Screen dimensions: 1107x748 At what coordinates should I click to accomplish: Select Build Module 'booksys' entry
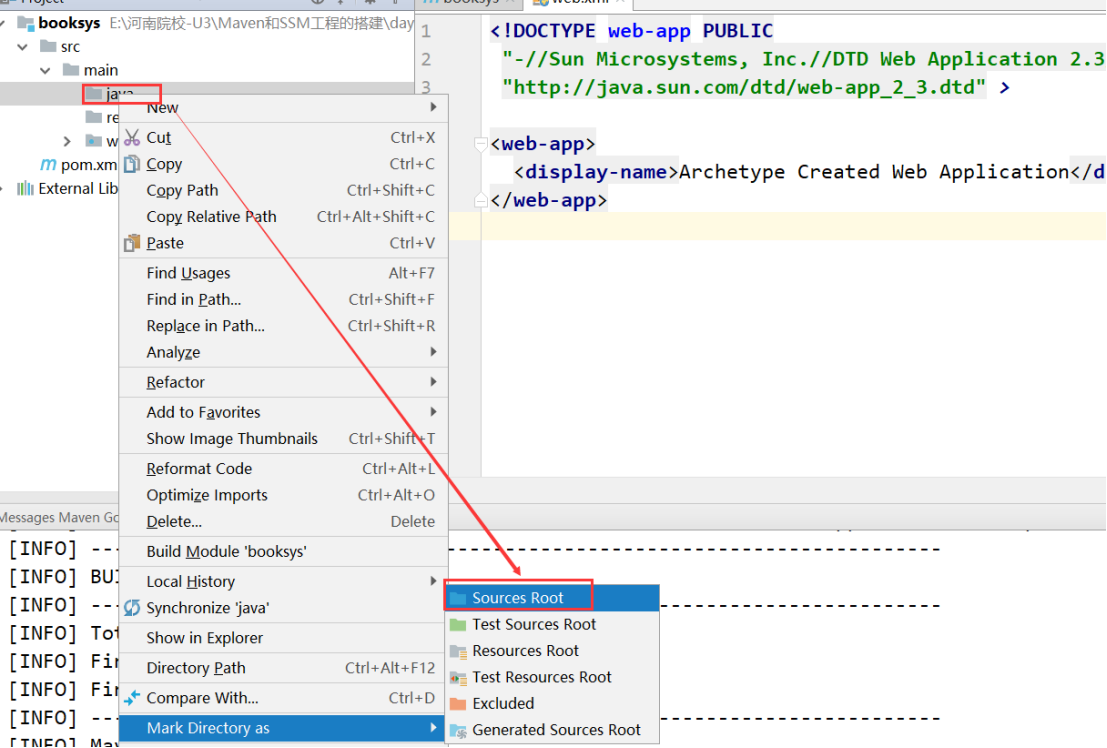[283, 552]
